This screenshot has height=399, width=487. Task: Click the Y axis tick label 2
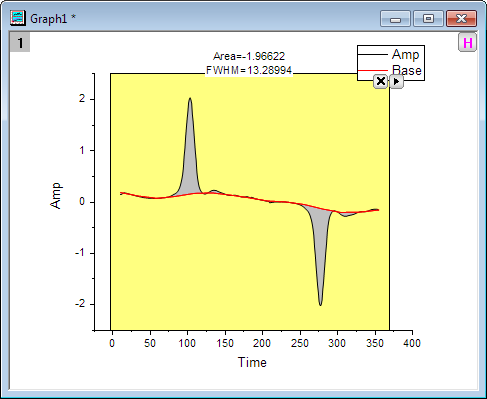82,99
